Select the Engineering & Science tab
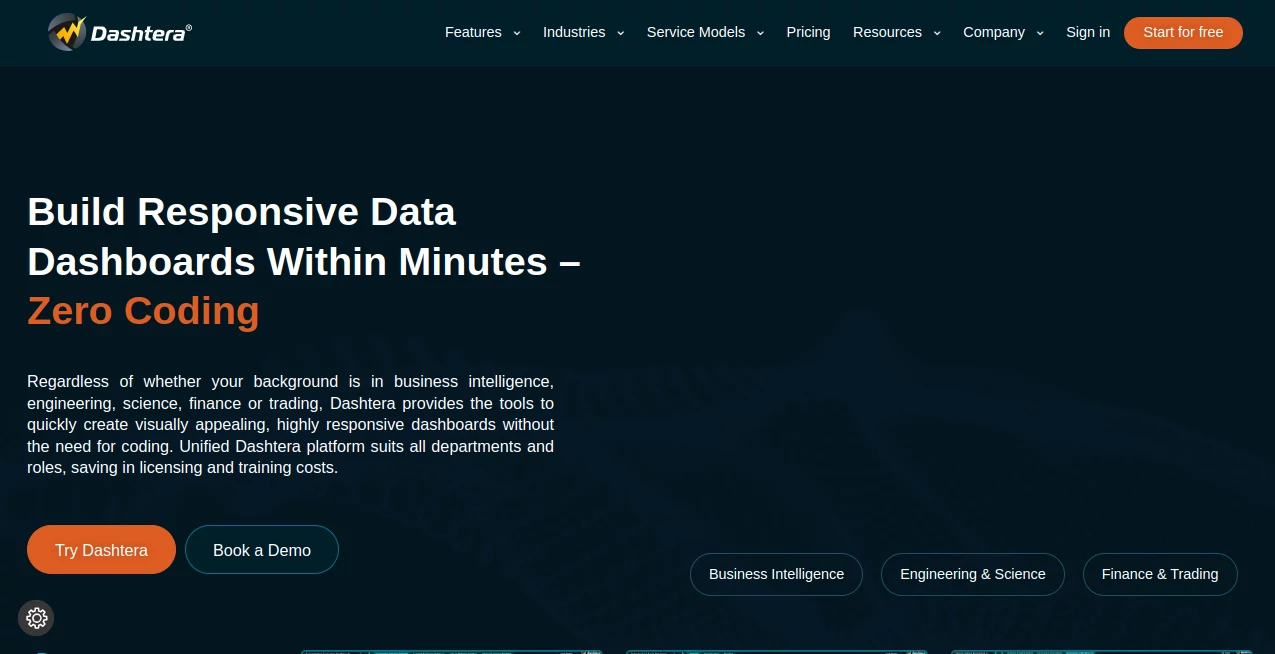The height and width of the screenshot is (654, 1275). (972, 574)
